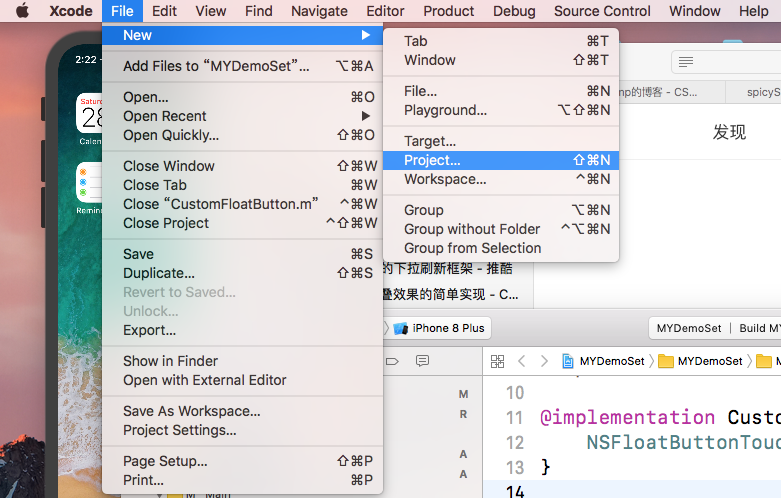The width and height of the screenshot is (781, 498).
Task: Choose Save in File menu
Action: (x=243, y=254)
